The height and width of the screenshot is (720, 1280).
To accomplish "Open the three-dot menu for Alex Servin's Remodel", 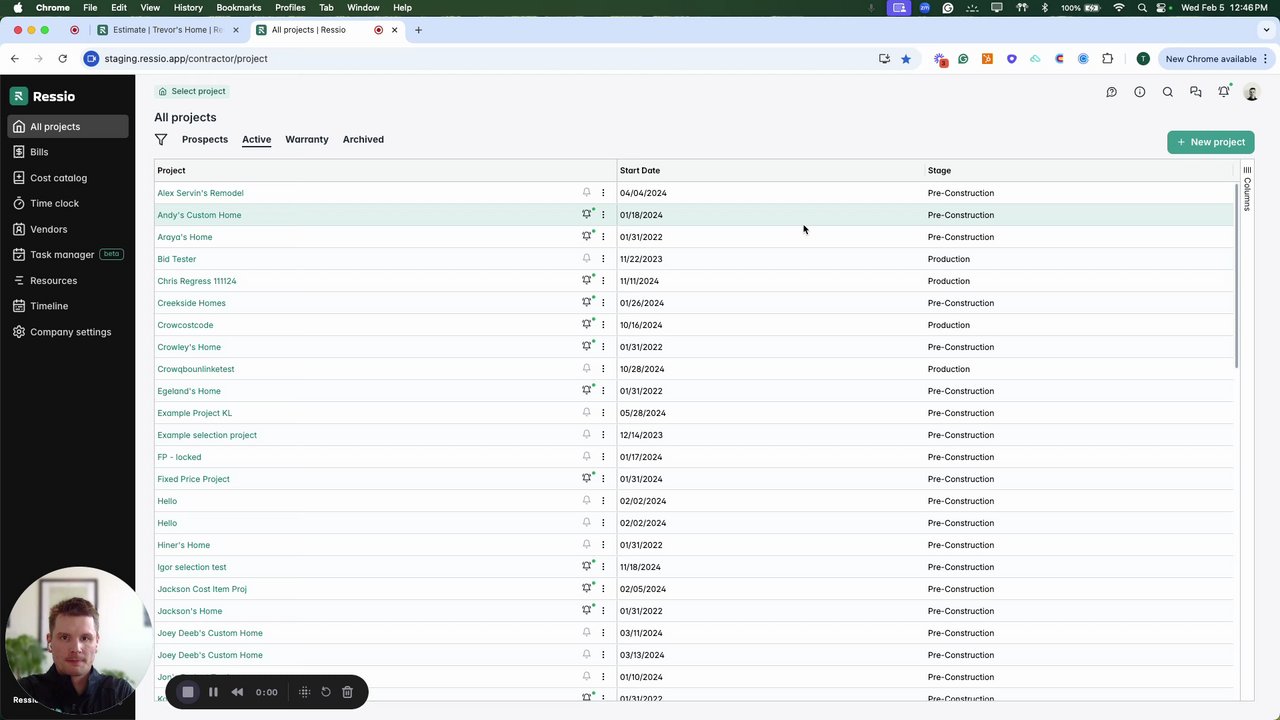I will click(x=603, y=193).
